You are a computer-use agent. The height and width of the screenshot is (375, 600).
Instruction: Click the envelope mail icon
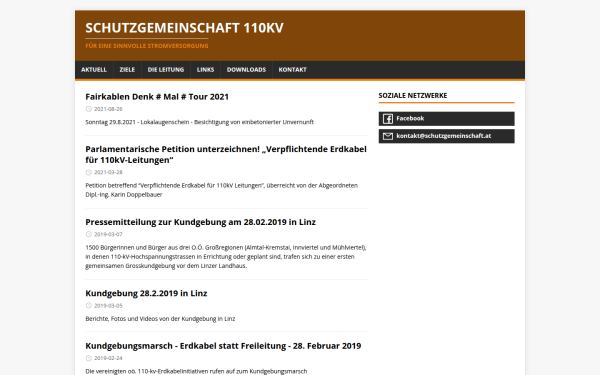point(388,136)
